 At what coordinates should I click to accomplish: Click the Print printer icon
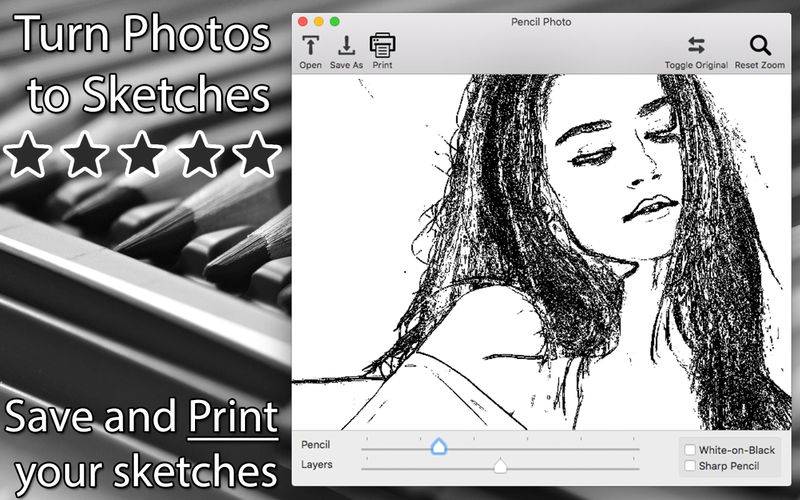383,45
